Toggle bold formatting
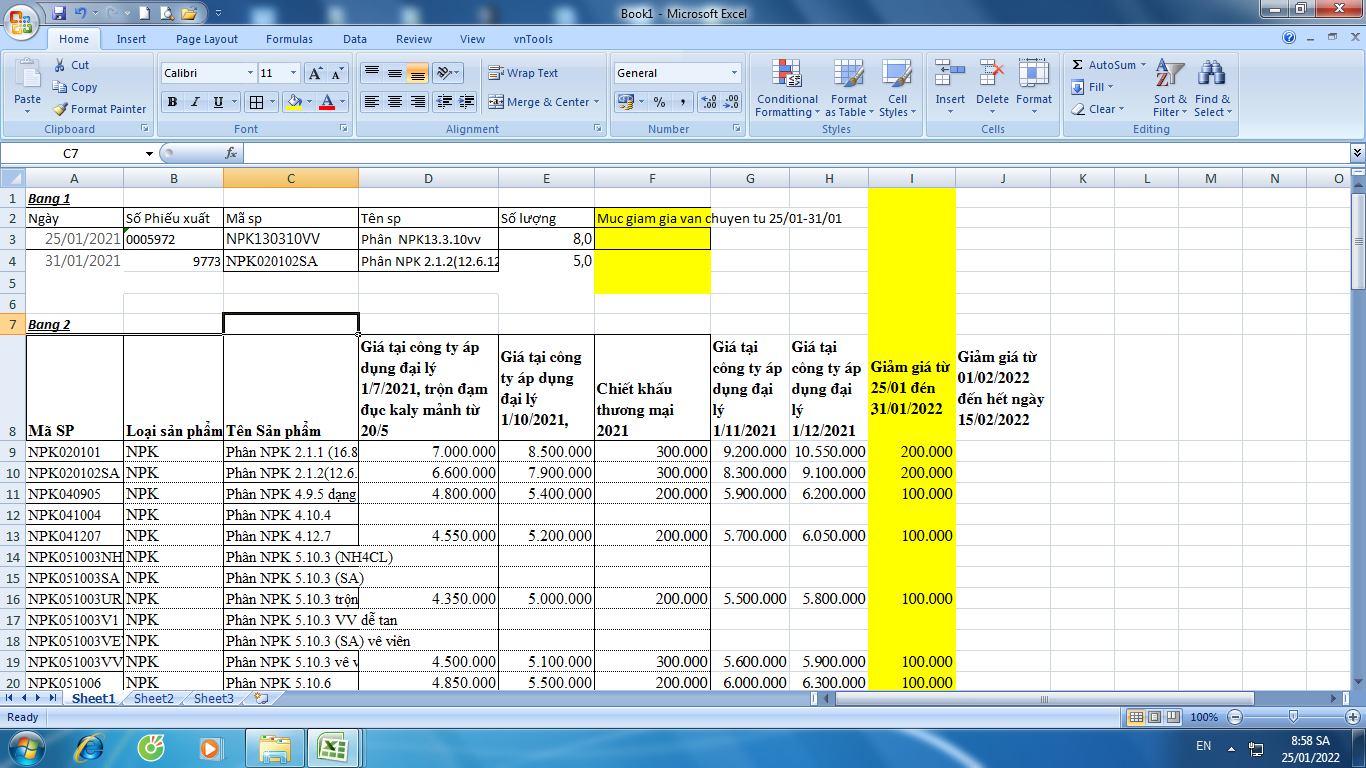 [172, 102]
